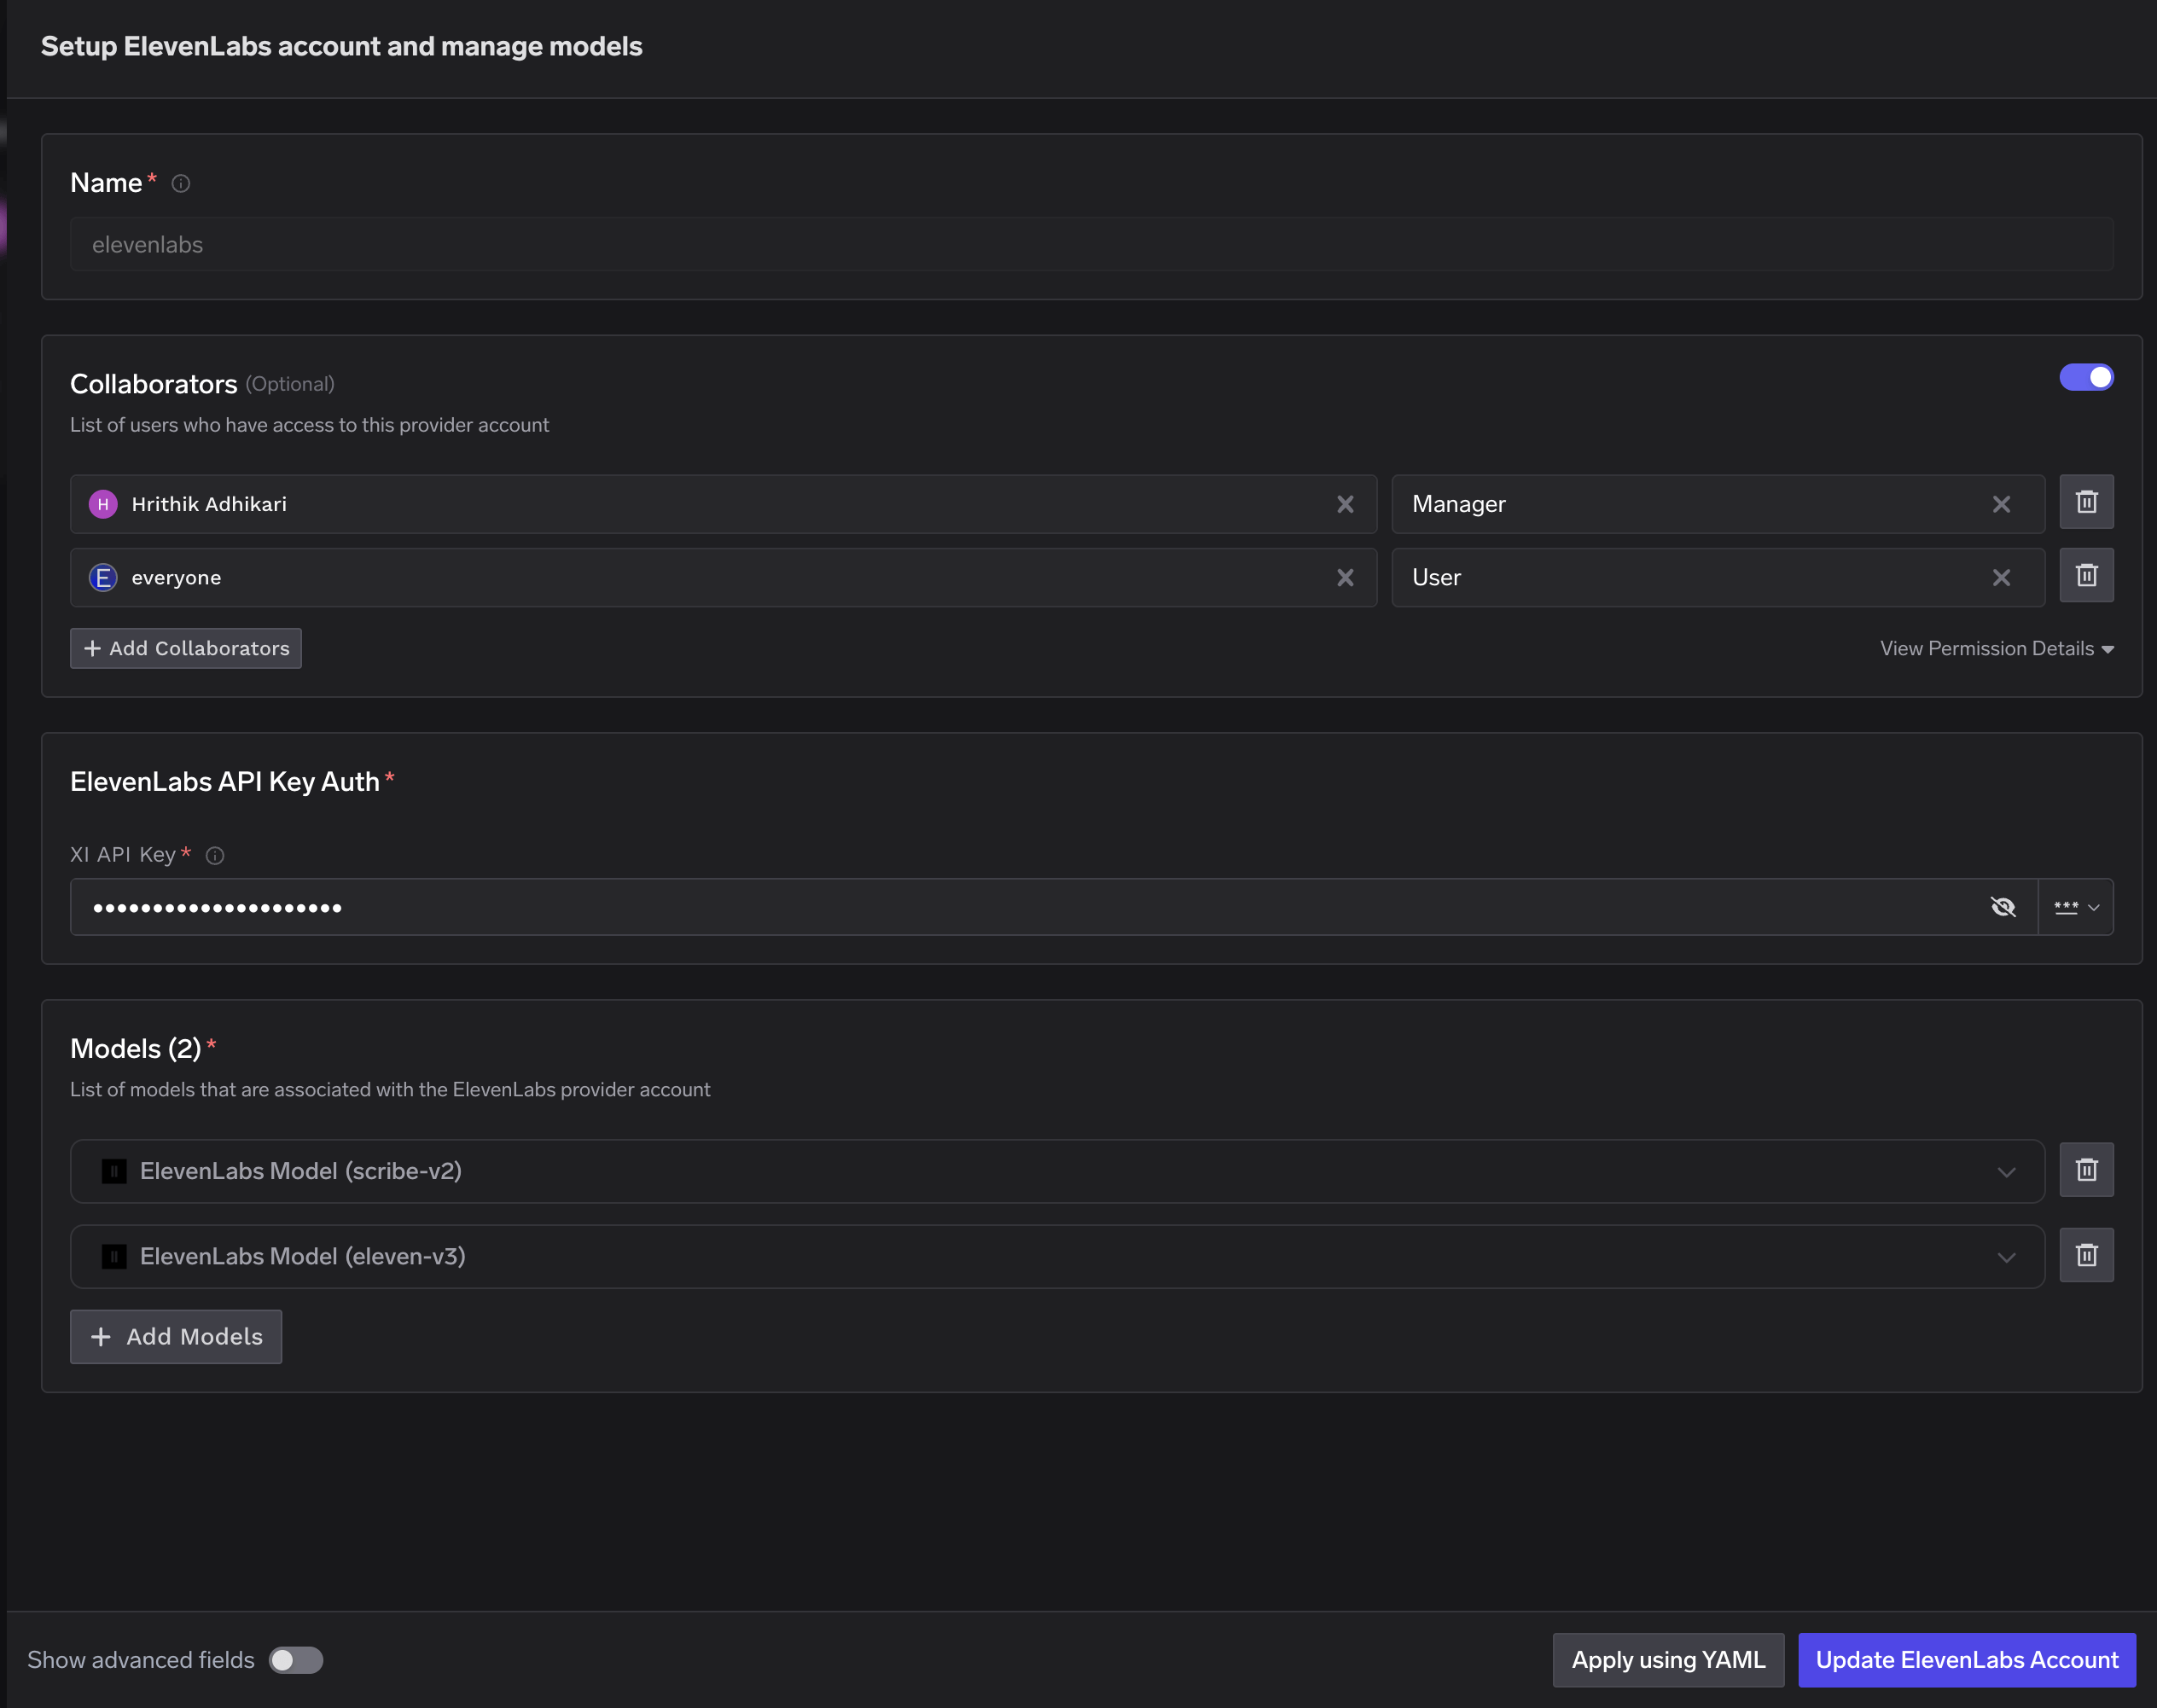The image size is (2157, 1708).
Task: Clear the Manager role selection
Action: (x=2002, y=504)
